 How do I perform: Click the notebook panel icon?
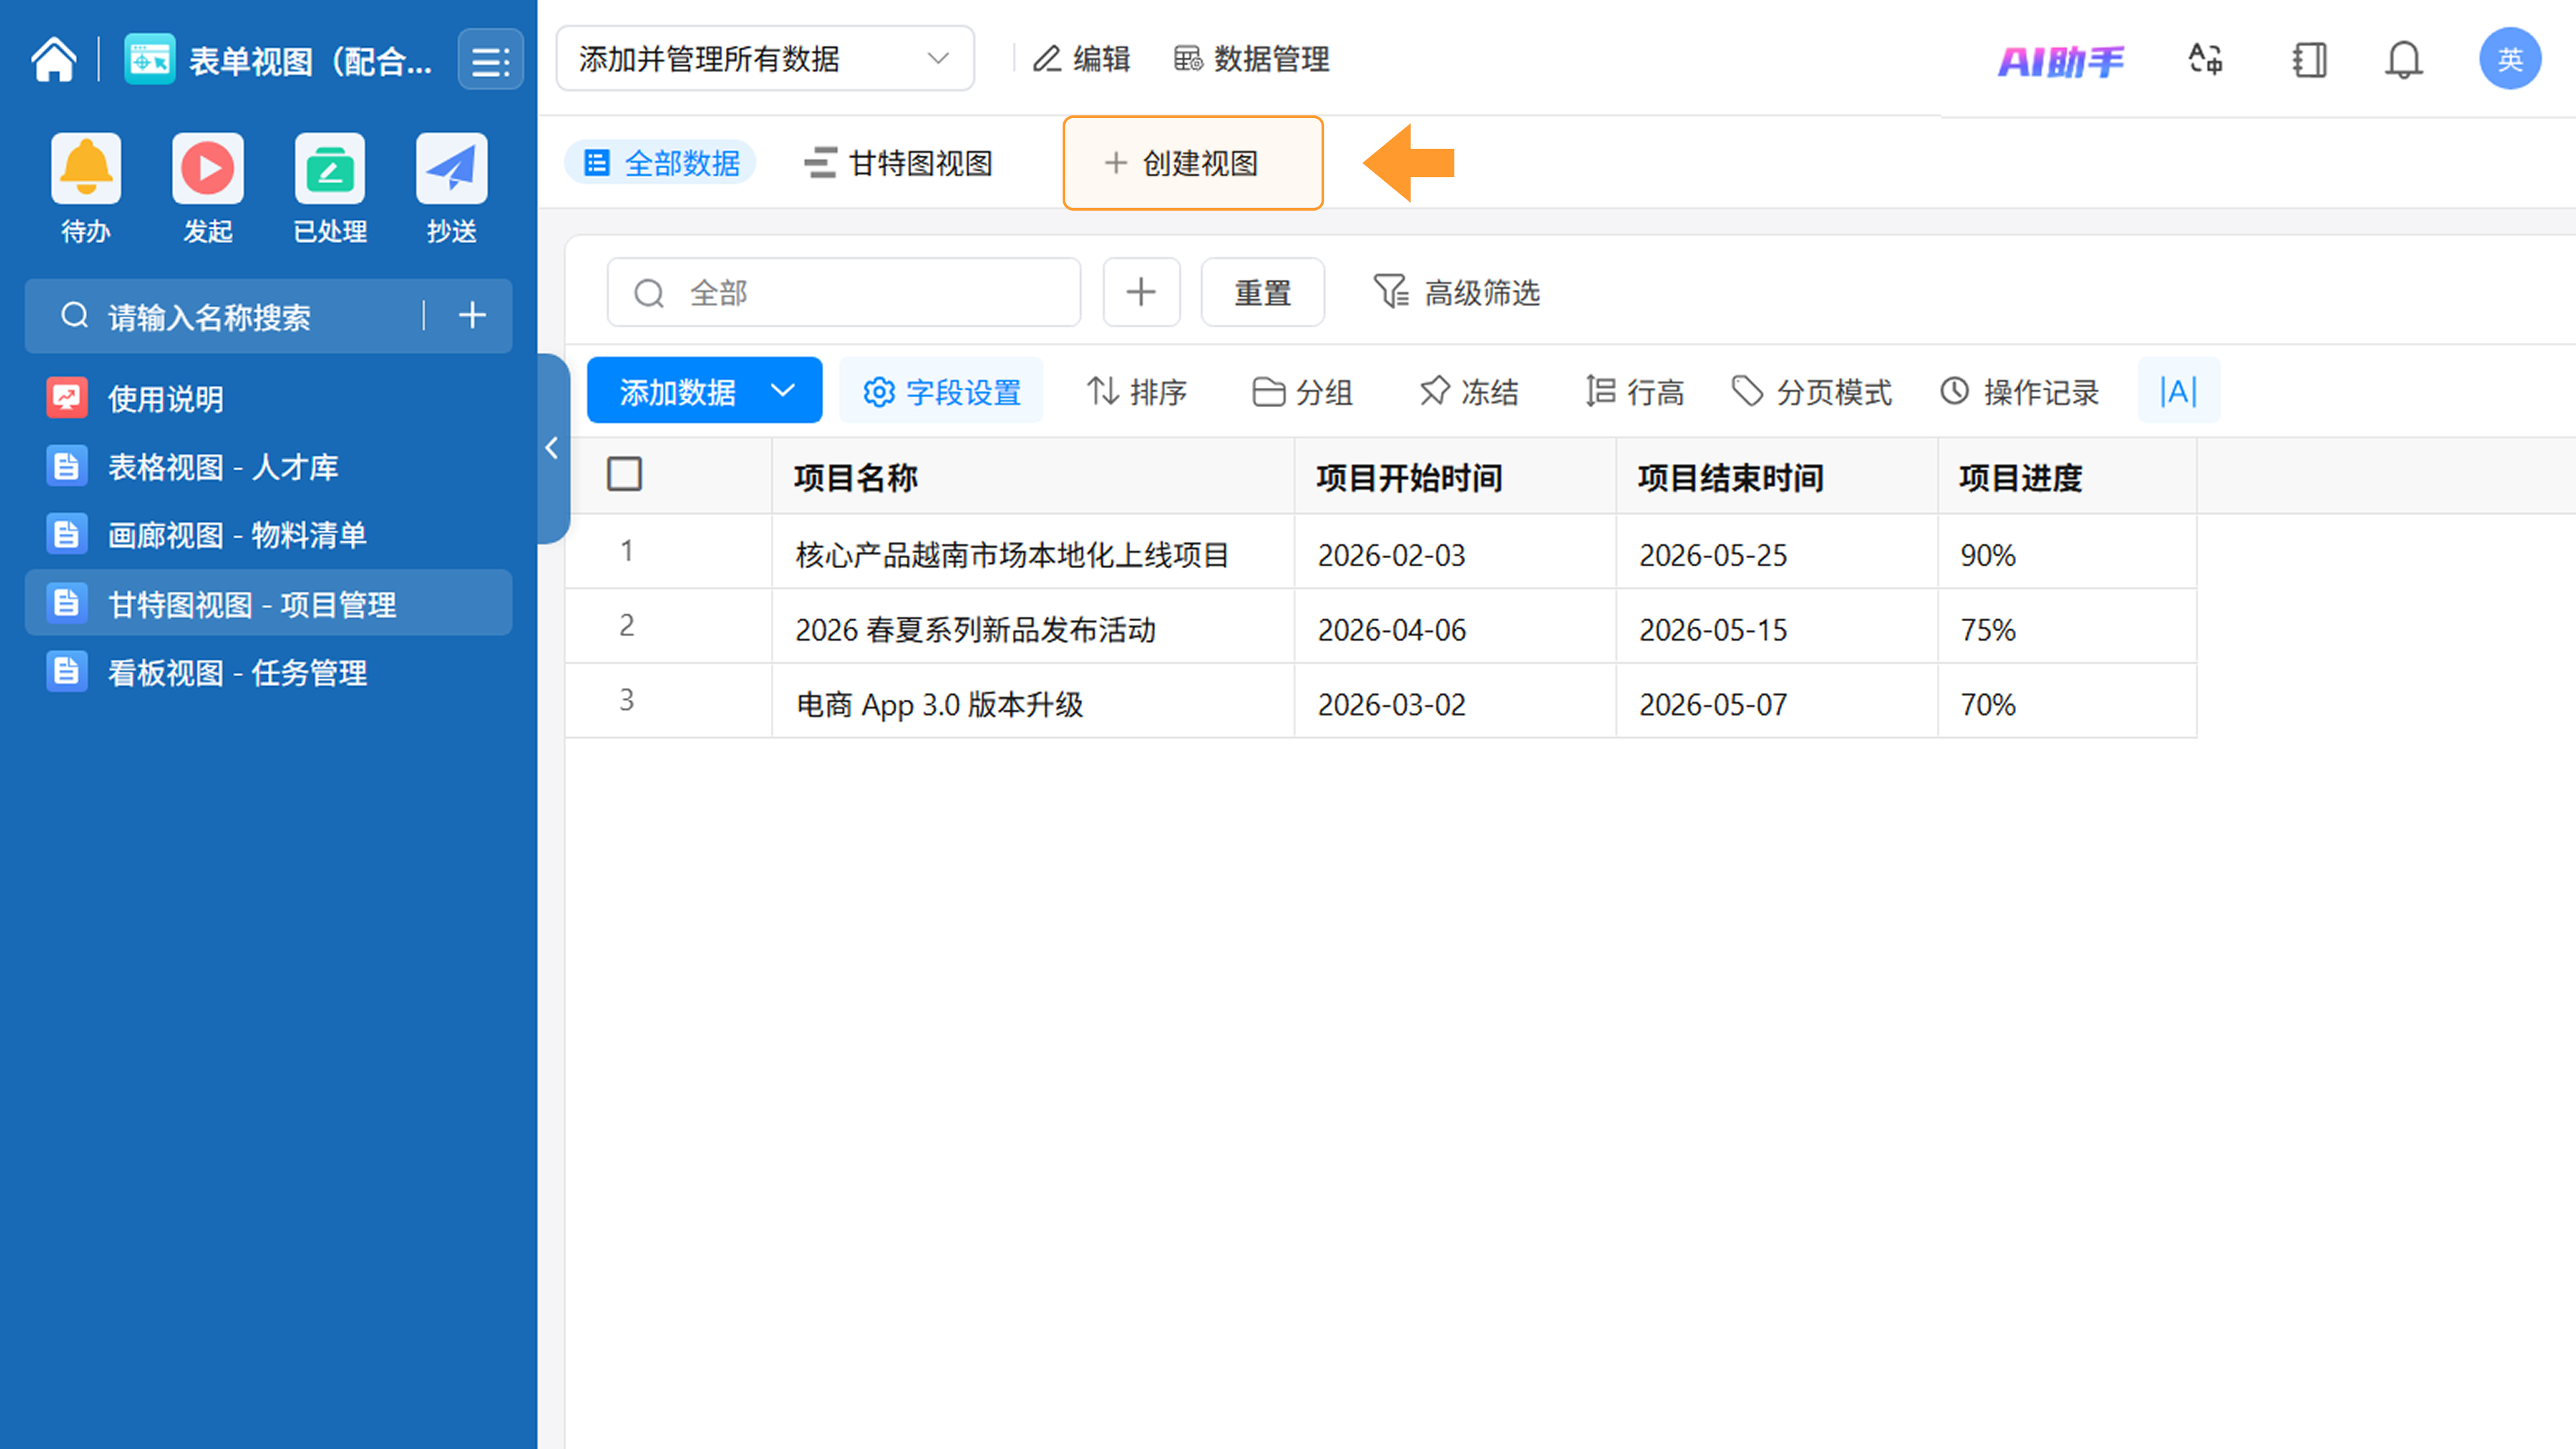click(2309, 60)
